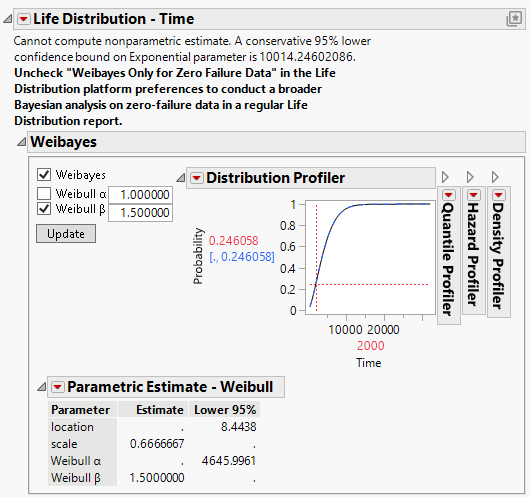Click the Update button
This screenshot has width=530, height=497.
66,234
